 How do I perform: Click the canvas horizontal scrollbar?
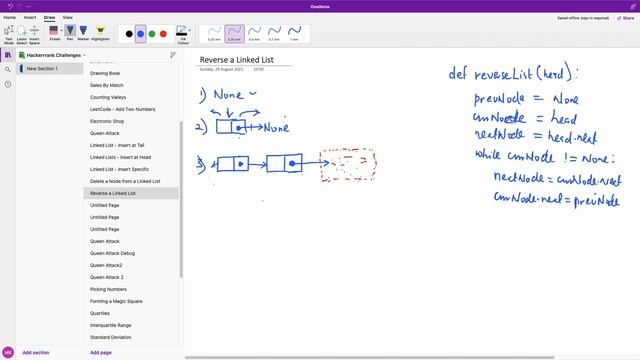pos(370,358)
